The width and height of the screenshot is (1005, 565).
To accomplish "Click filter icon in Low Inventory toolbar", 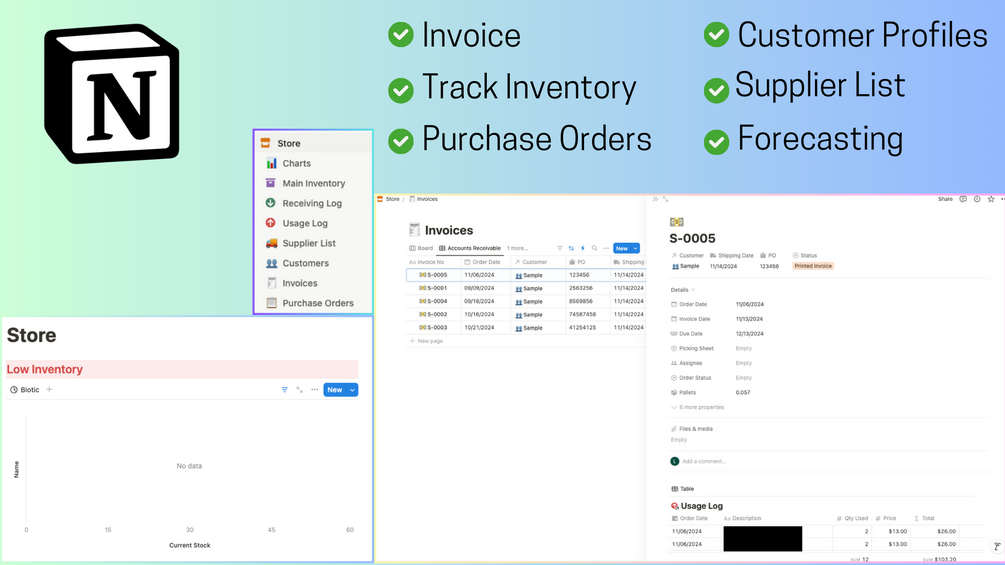I will point(285,389).
